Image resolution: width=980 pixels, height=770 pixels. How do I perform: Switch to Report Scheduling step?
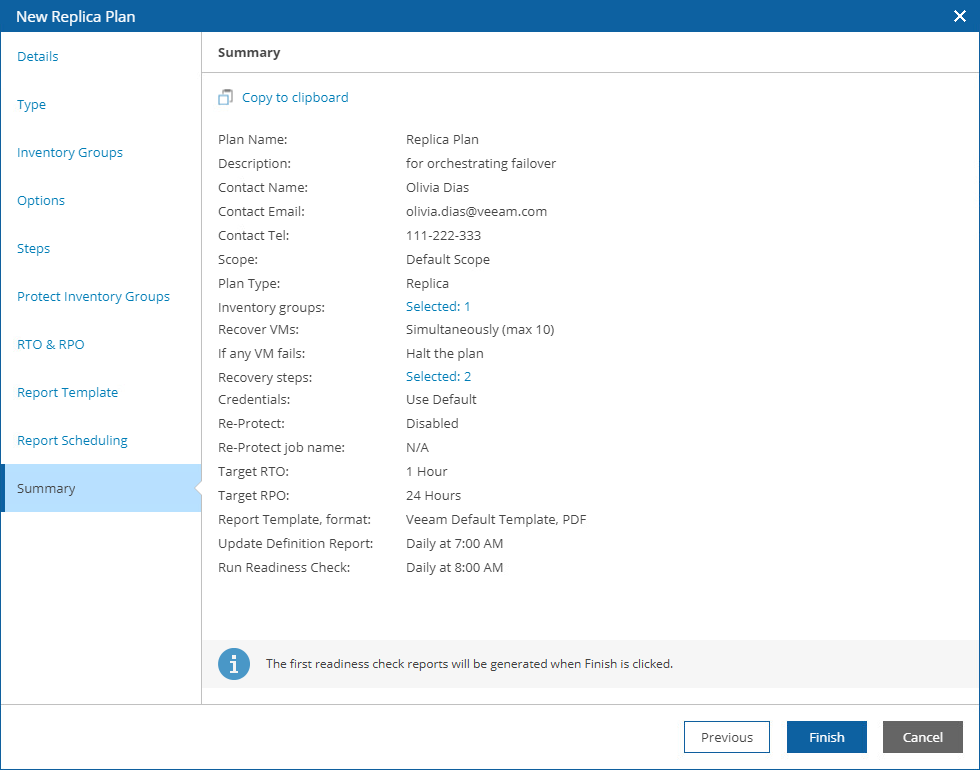[x=72, y=440]
